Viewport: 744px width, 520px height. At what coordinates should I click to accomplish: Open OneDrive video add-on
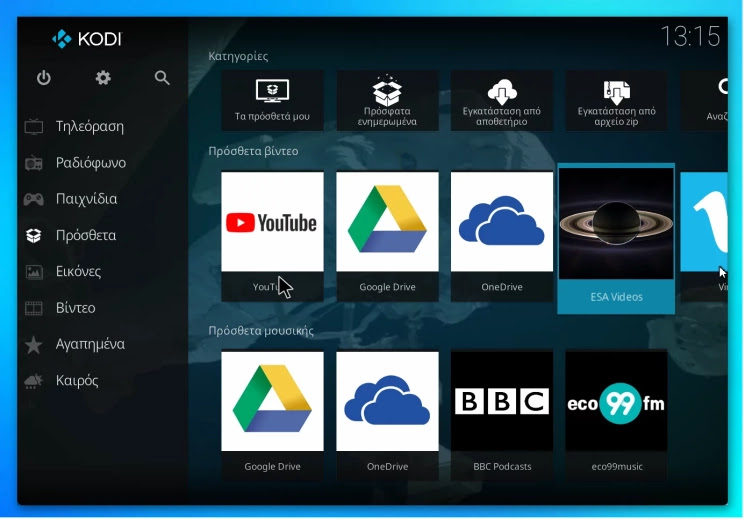[x=502, y=236]
